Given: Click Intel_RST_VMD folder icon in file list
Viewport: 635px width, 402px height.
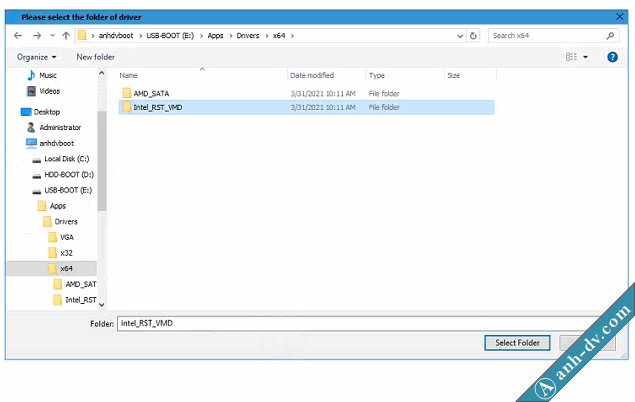Looking at the screenshot, I should point(127,107).
